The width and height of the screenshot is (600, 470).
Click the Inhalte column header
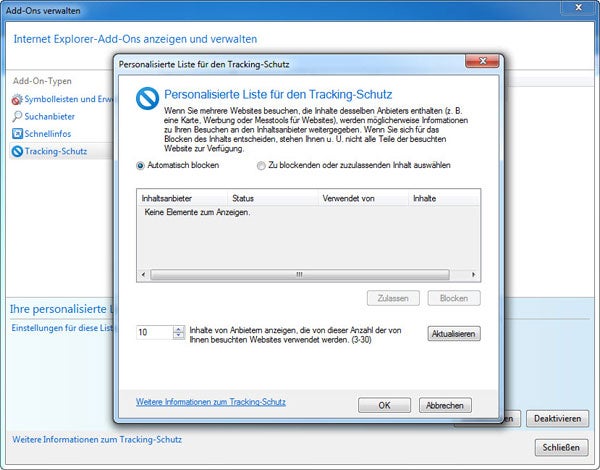pos(444,198)
